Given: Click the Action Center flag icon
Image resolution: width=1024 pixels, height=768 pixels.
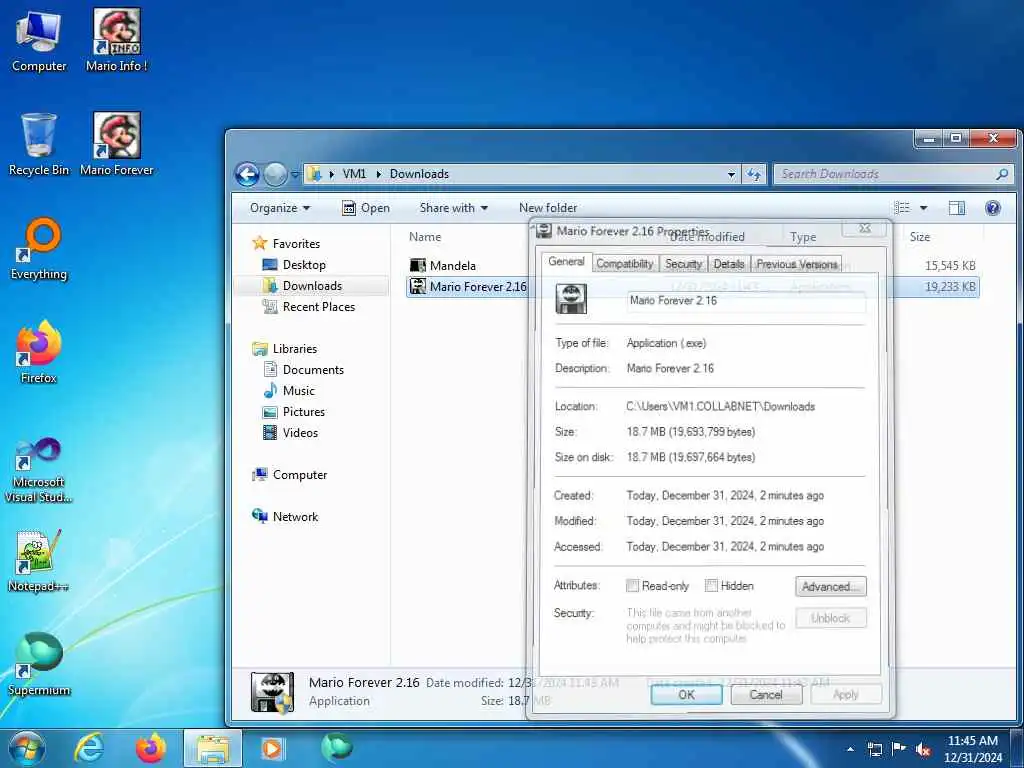Looking at the screenshot, I should pyautogui.click(x=899, y=749).
